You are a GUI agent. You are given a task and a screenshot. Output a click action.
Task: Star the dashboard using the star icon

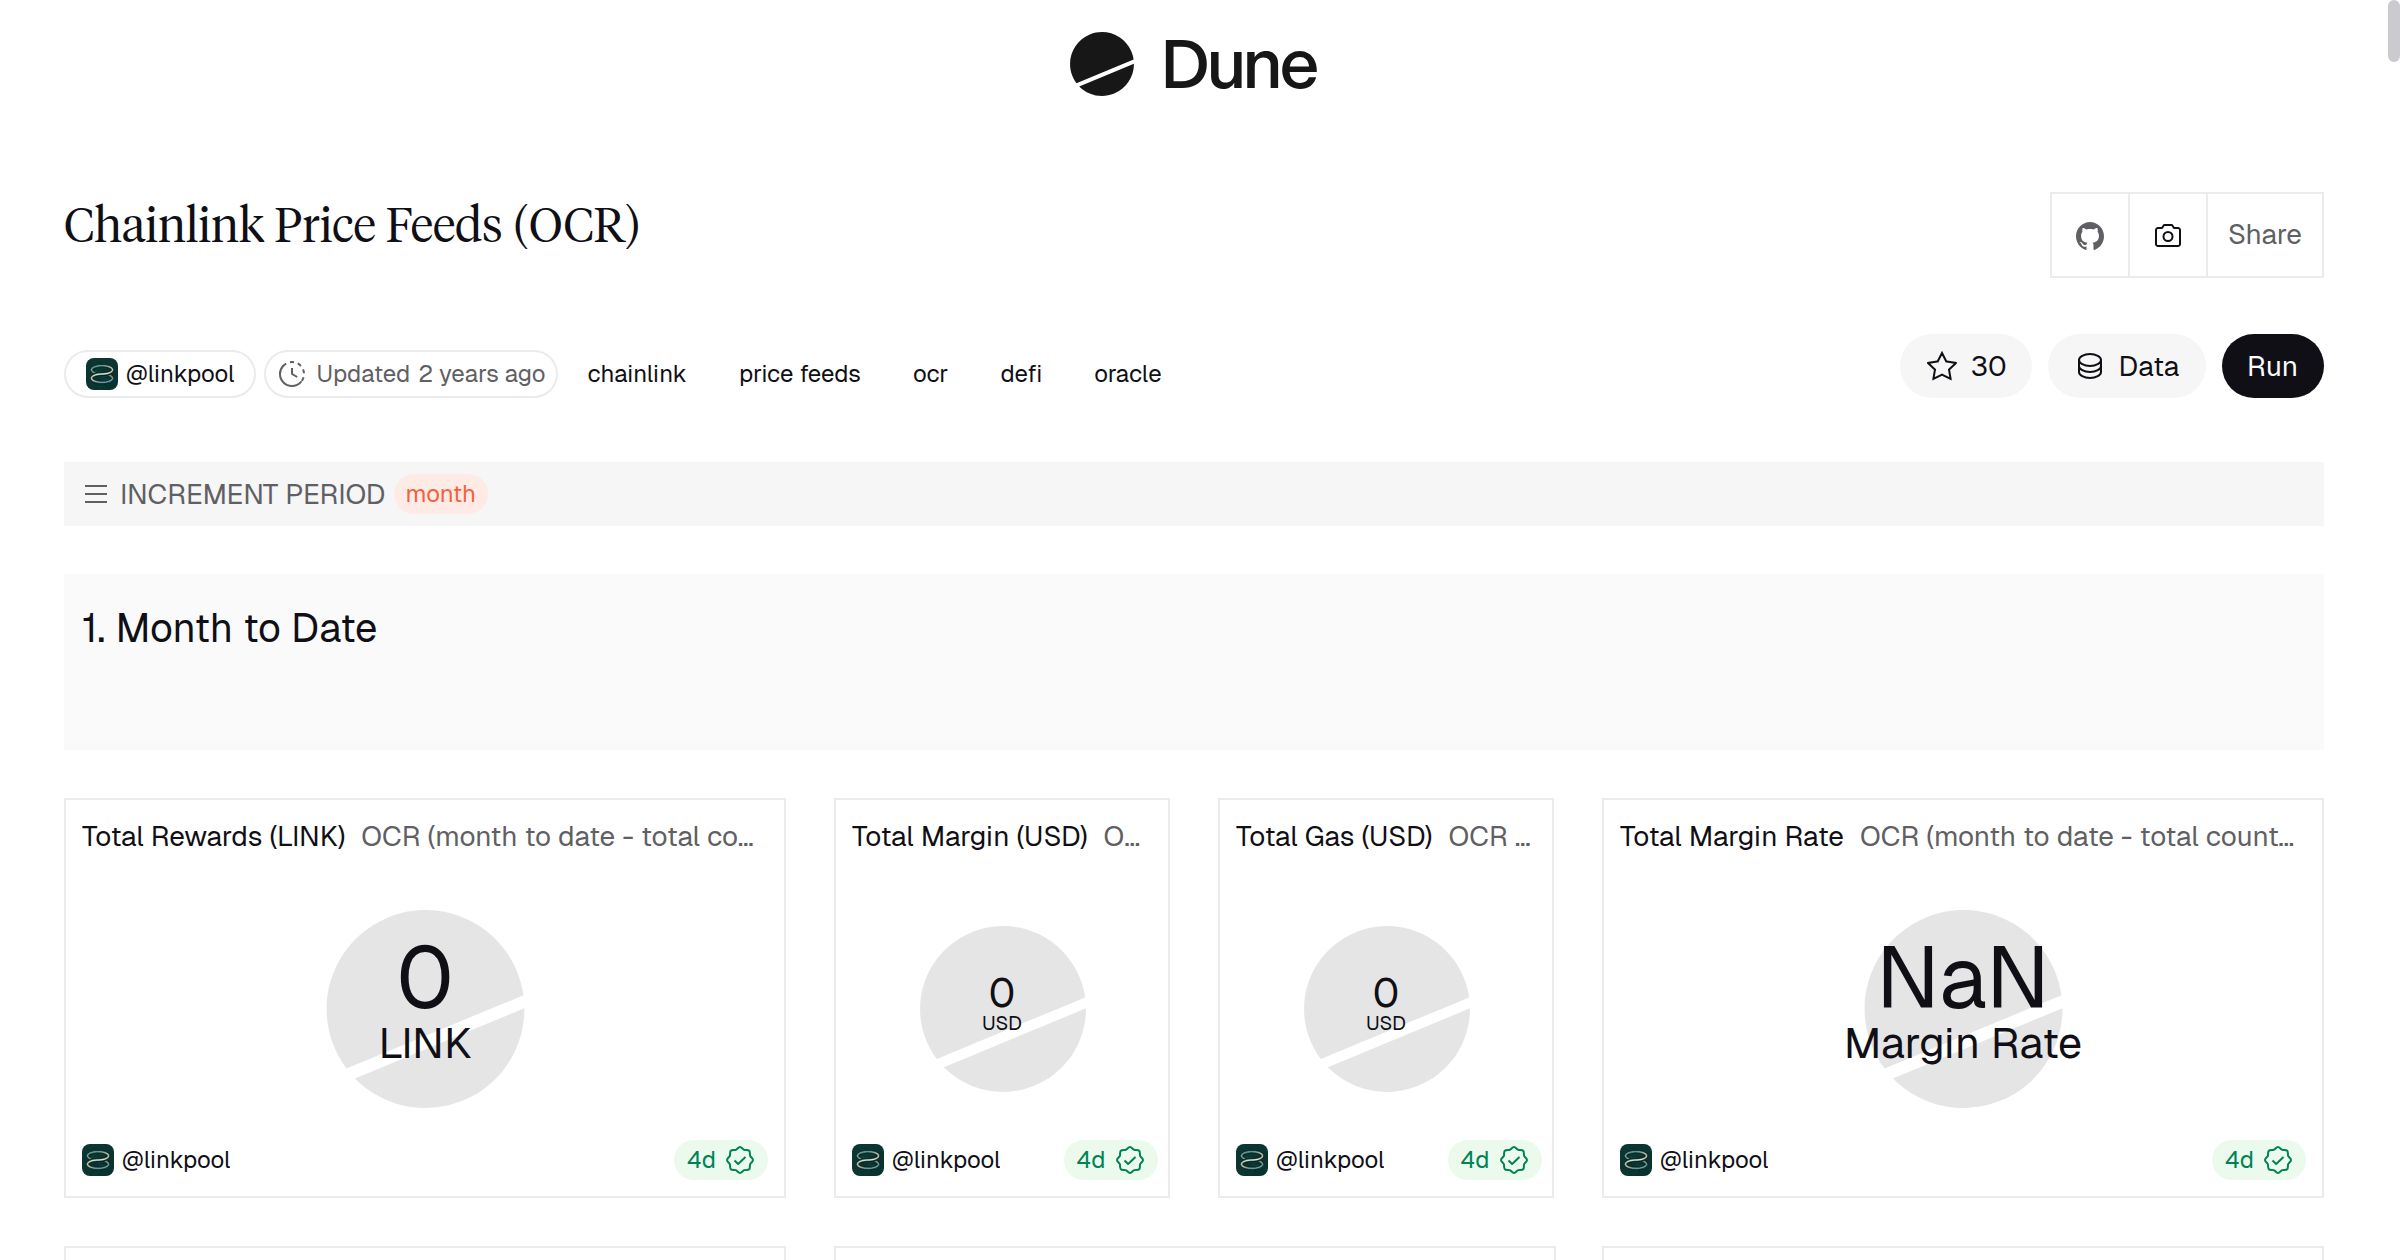tap(1942, 366)
